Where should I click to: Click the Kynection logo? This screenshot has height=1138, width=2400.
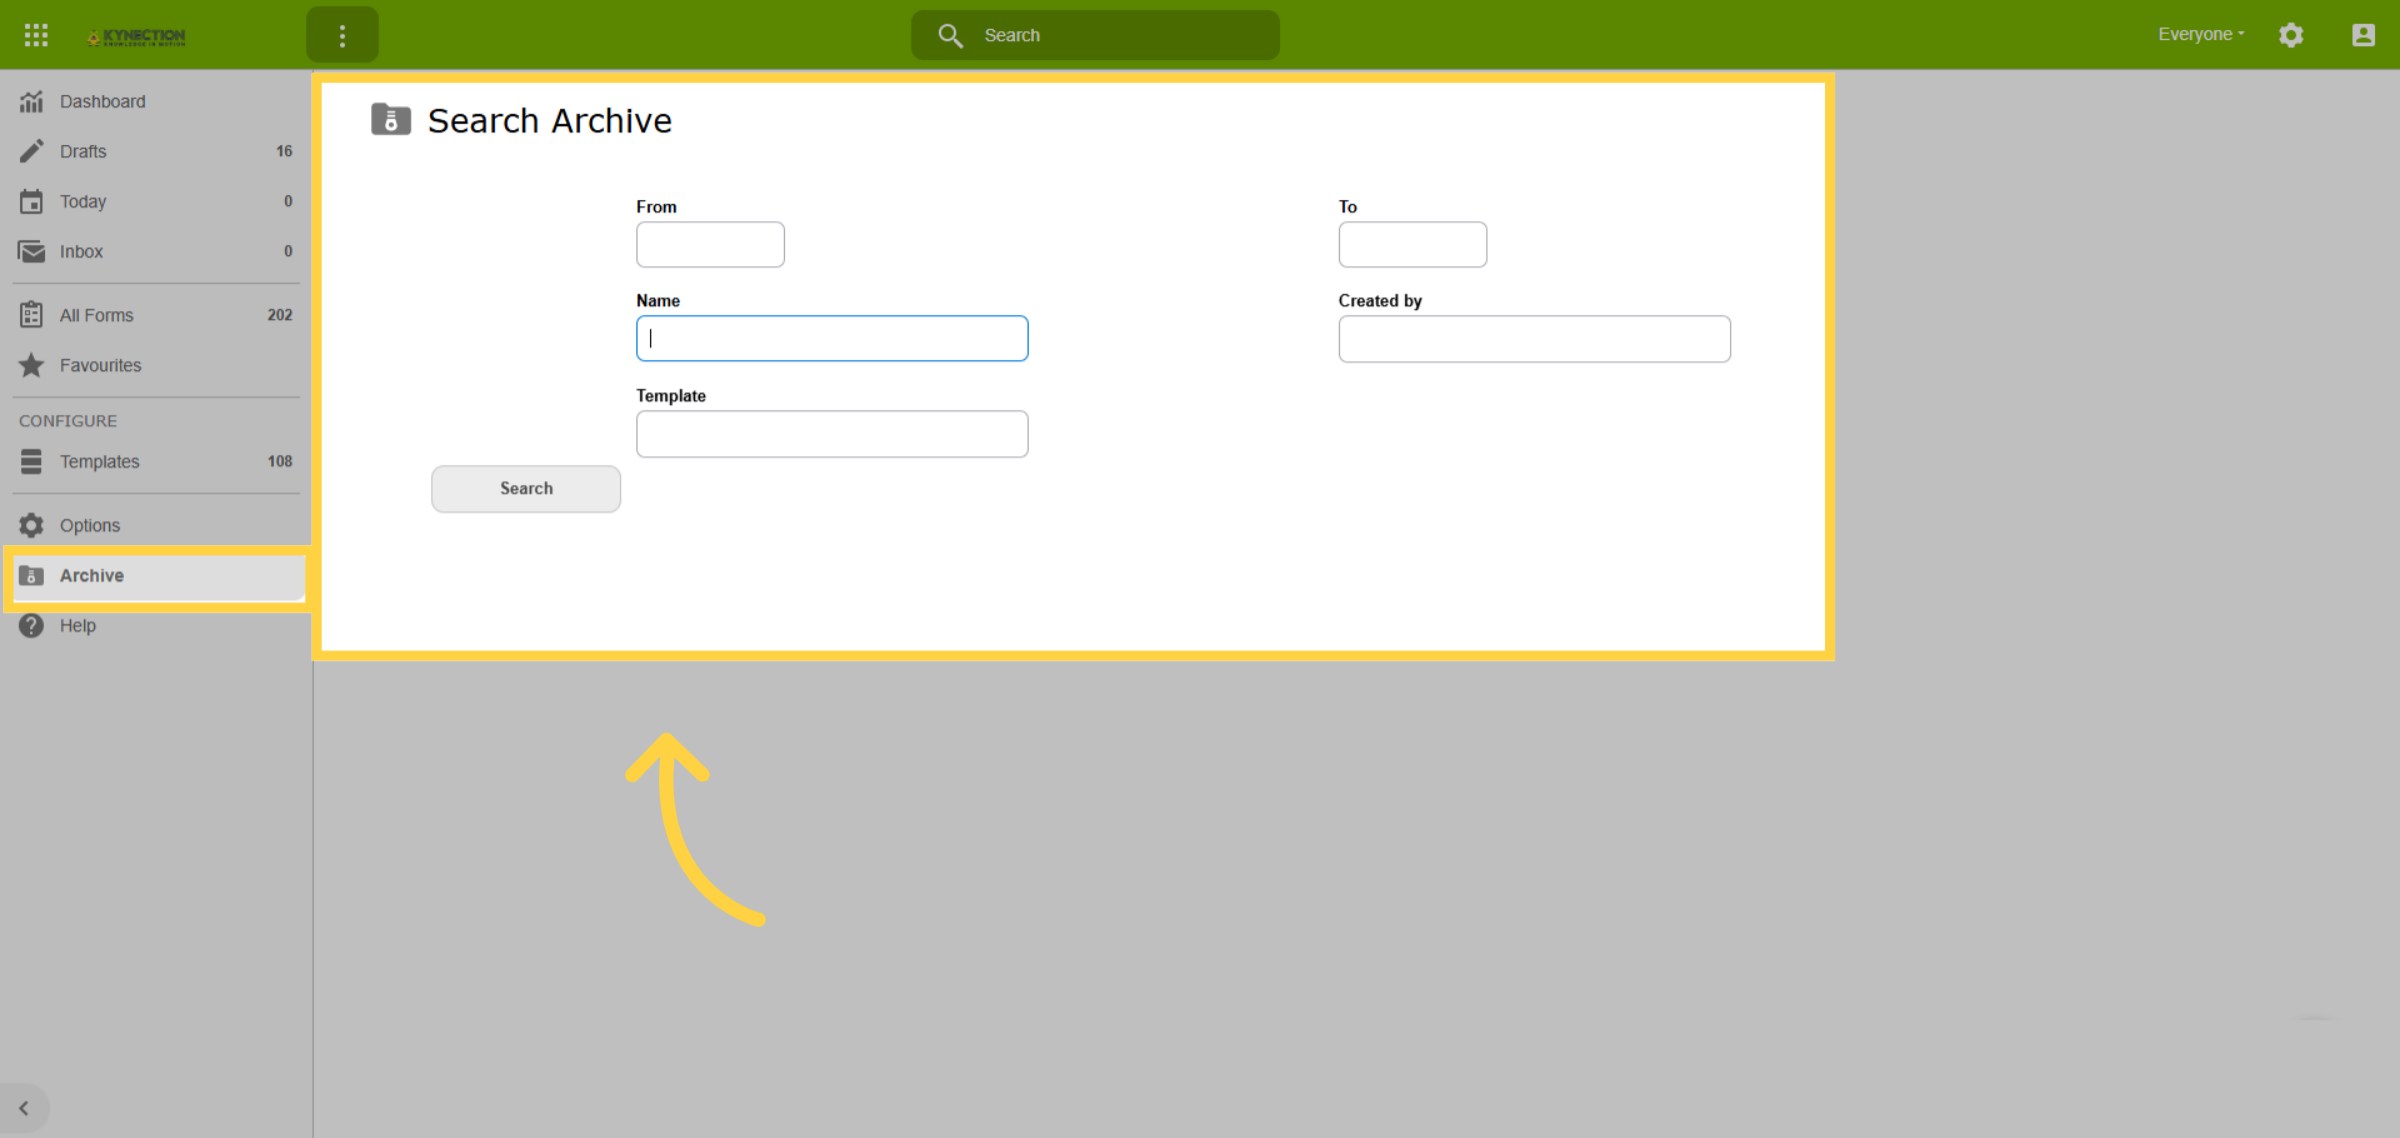click(x=136, y=37)
